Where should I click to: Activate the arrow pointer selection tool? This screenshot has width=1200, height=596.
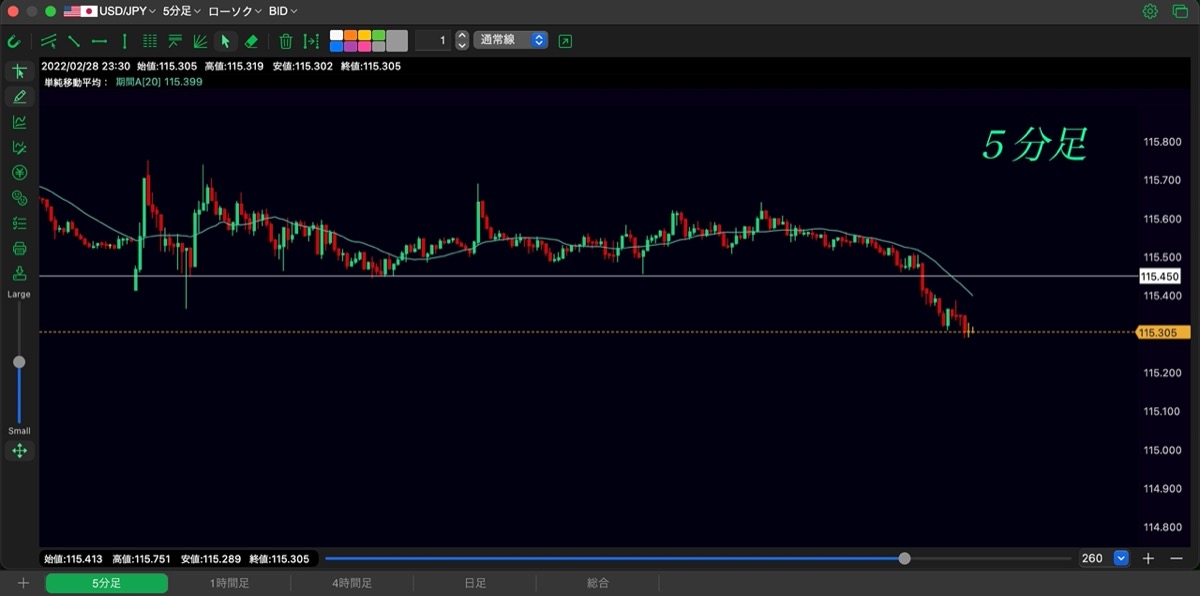click(225, 41)
